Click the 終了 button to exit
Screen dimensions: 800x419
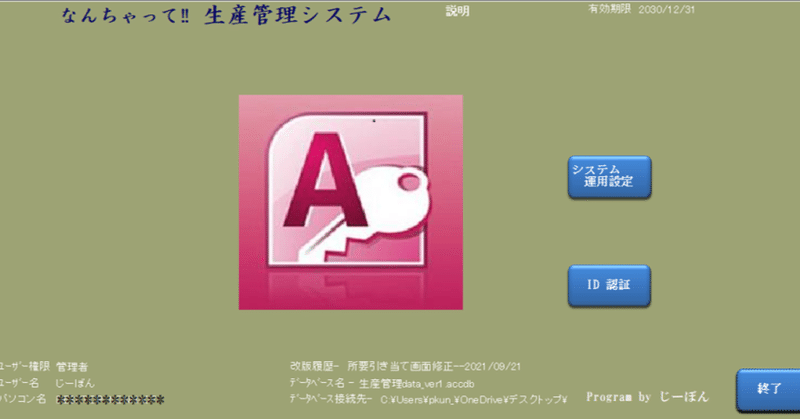[x=768, y=389]
